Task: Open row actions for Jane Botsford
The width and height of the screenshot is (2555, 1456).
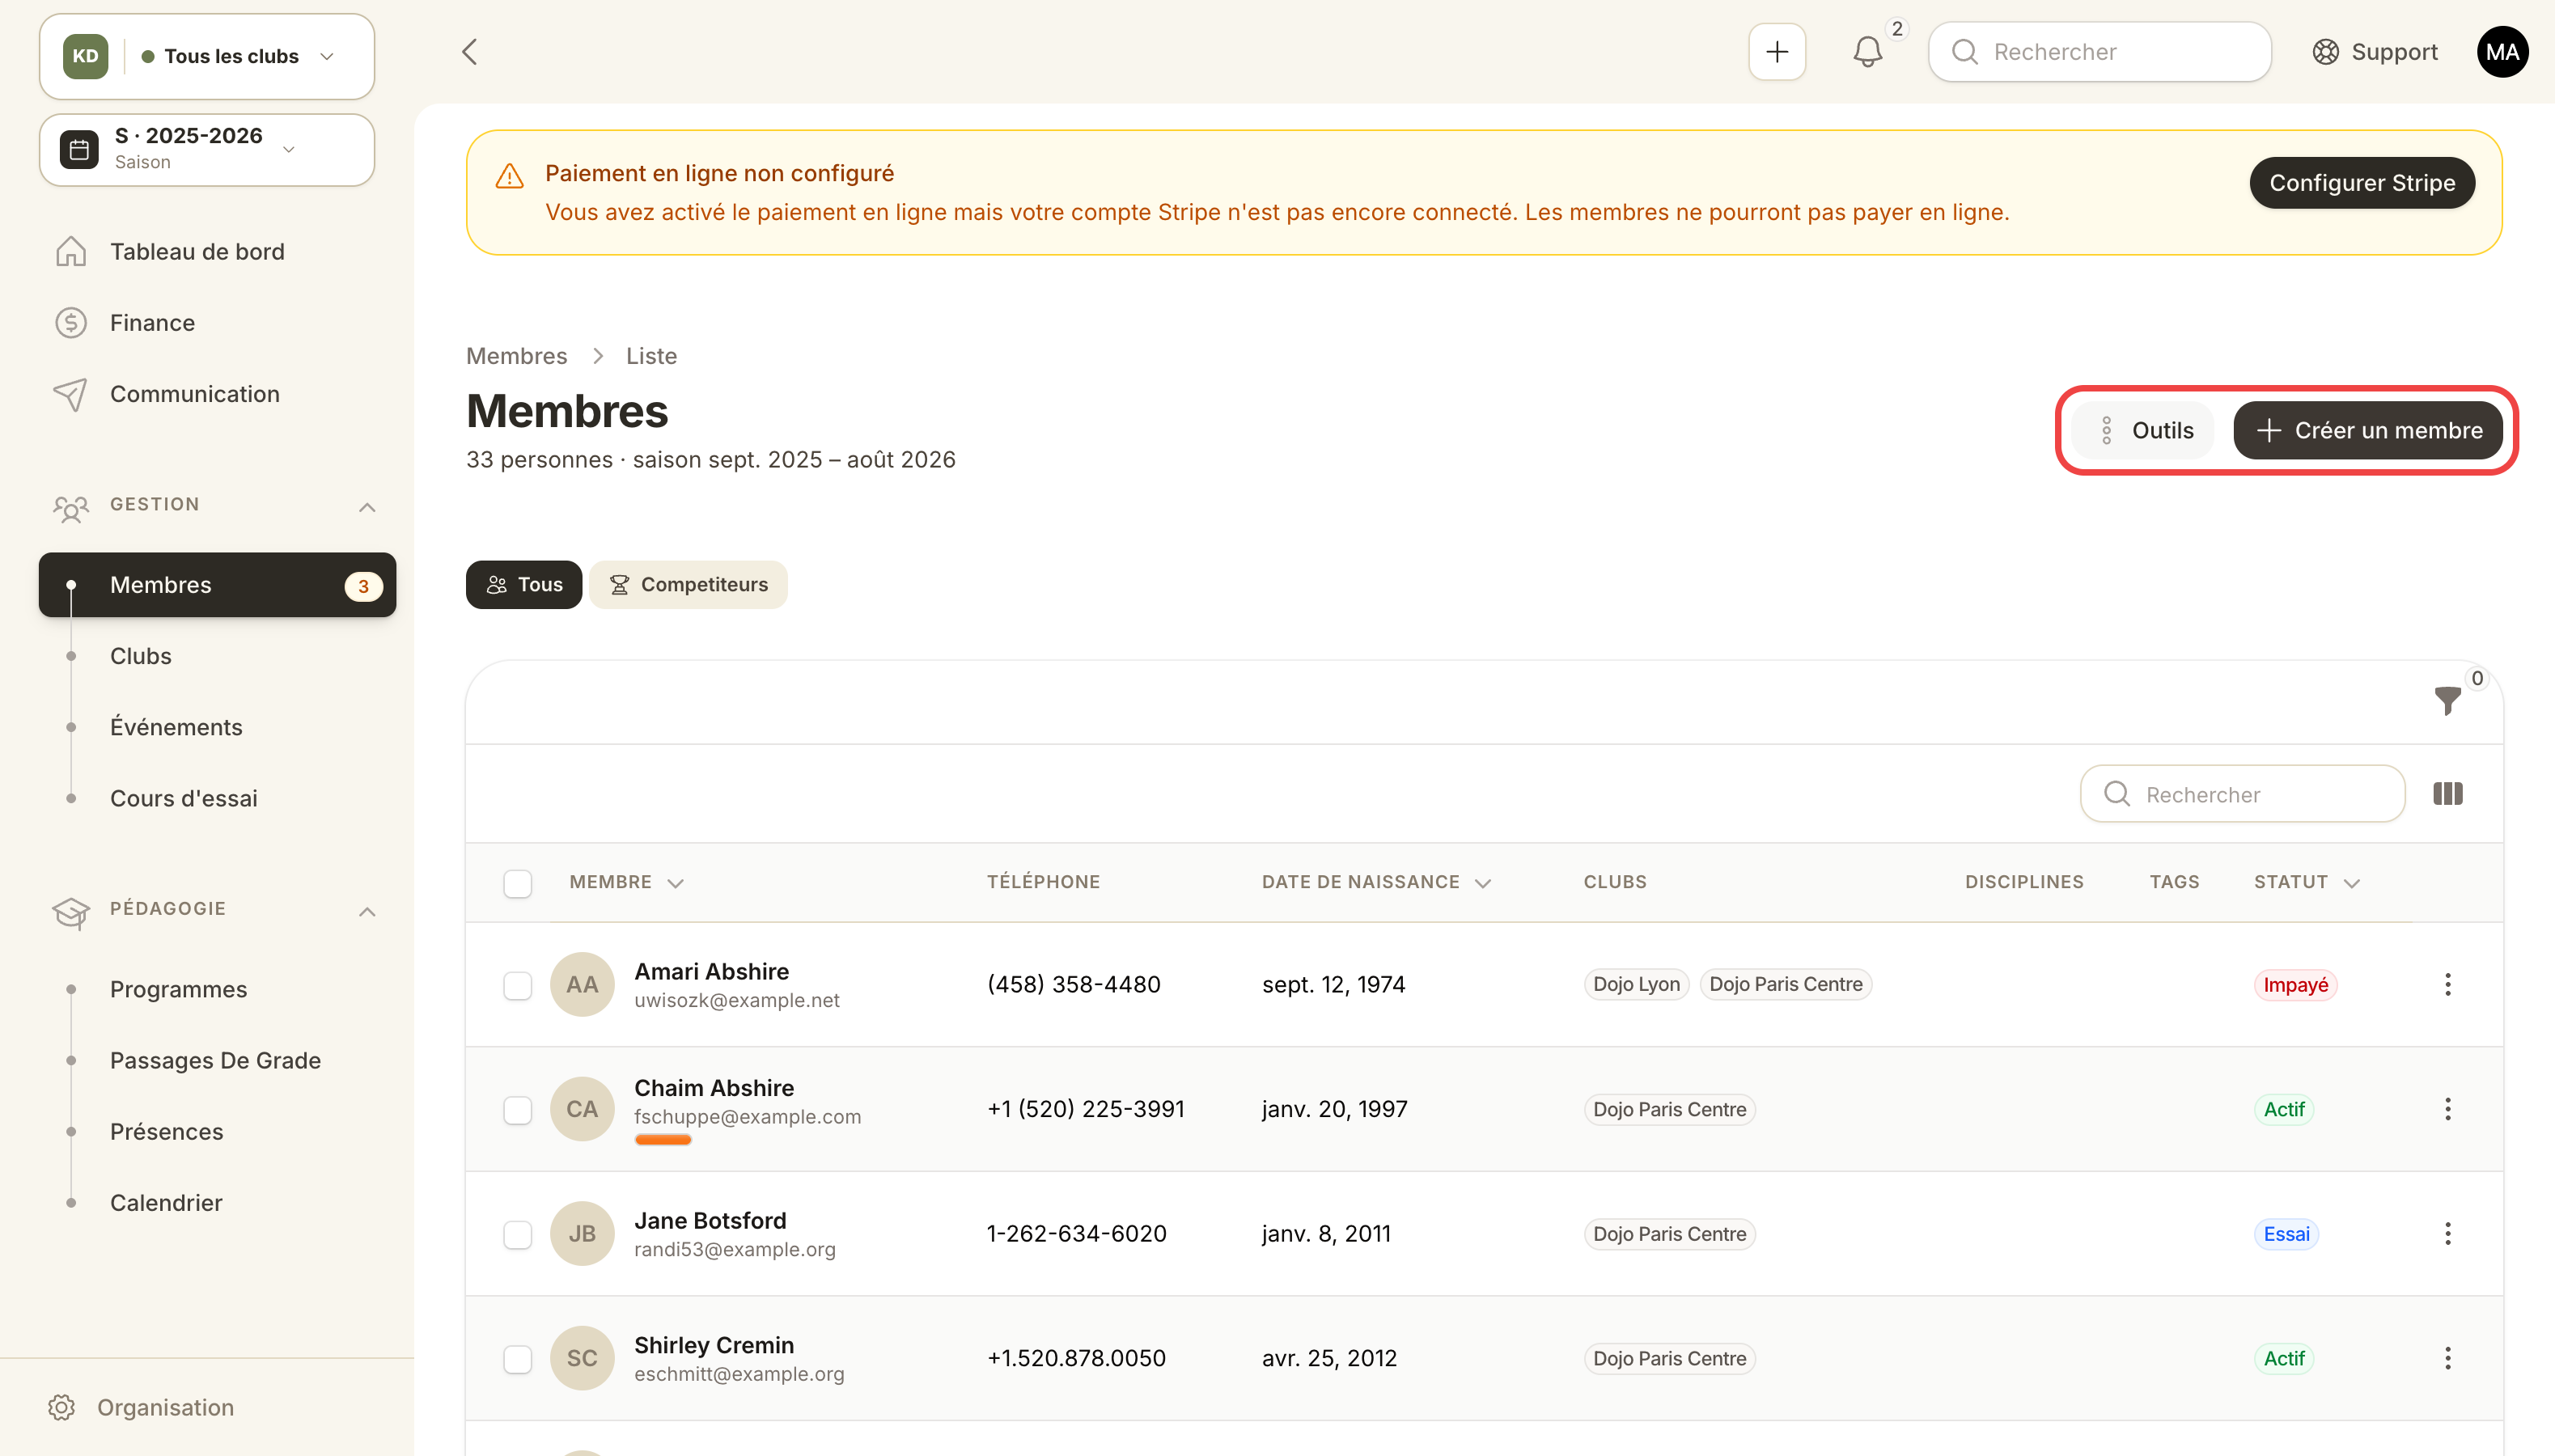Action: [2447, 1234]
